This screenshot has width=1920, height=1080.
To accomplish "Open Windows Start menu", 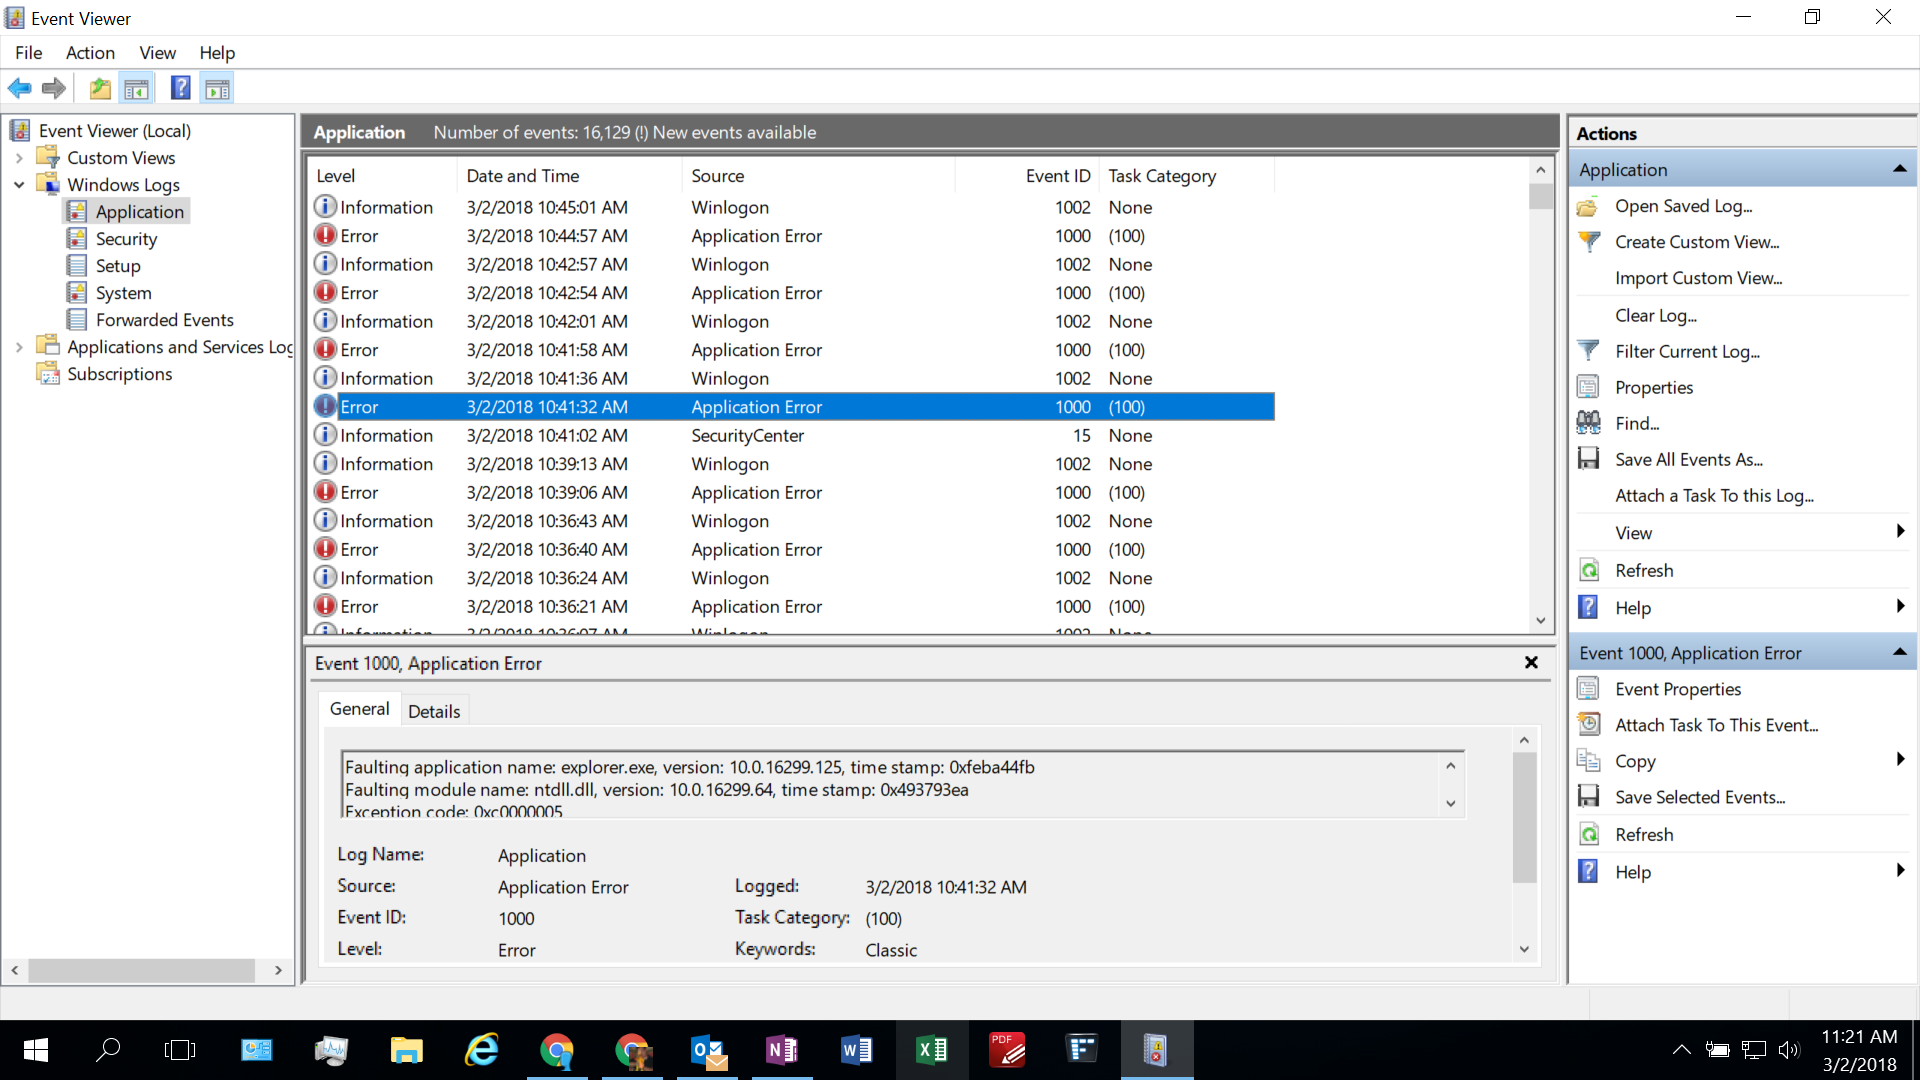I will [x=35, y=1050].
